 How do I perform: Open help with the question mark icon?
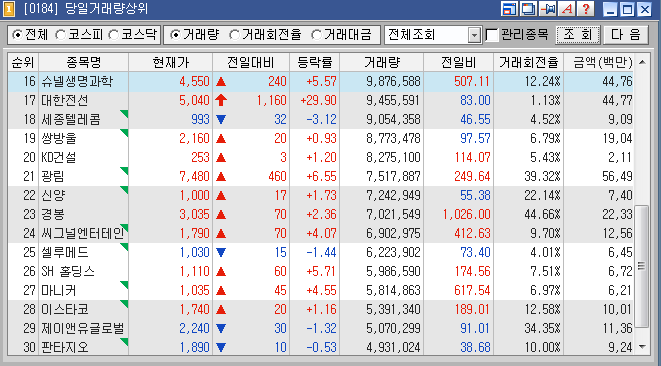[x=586, y=9]
